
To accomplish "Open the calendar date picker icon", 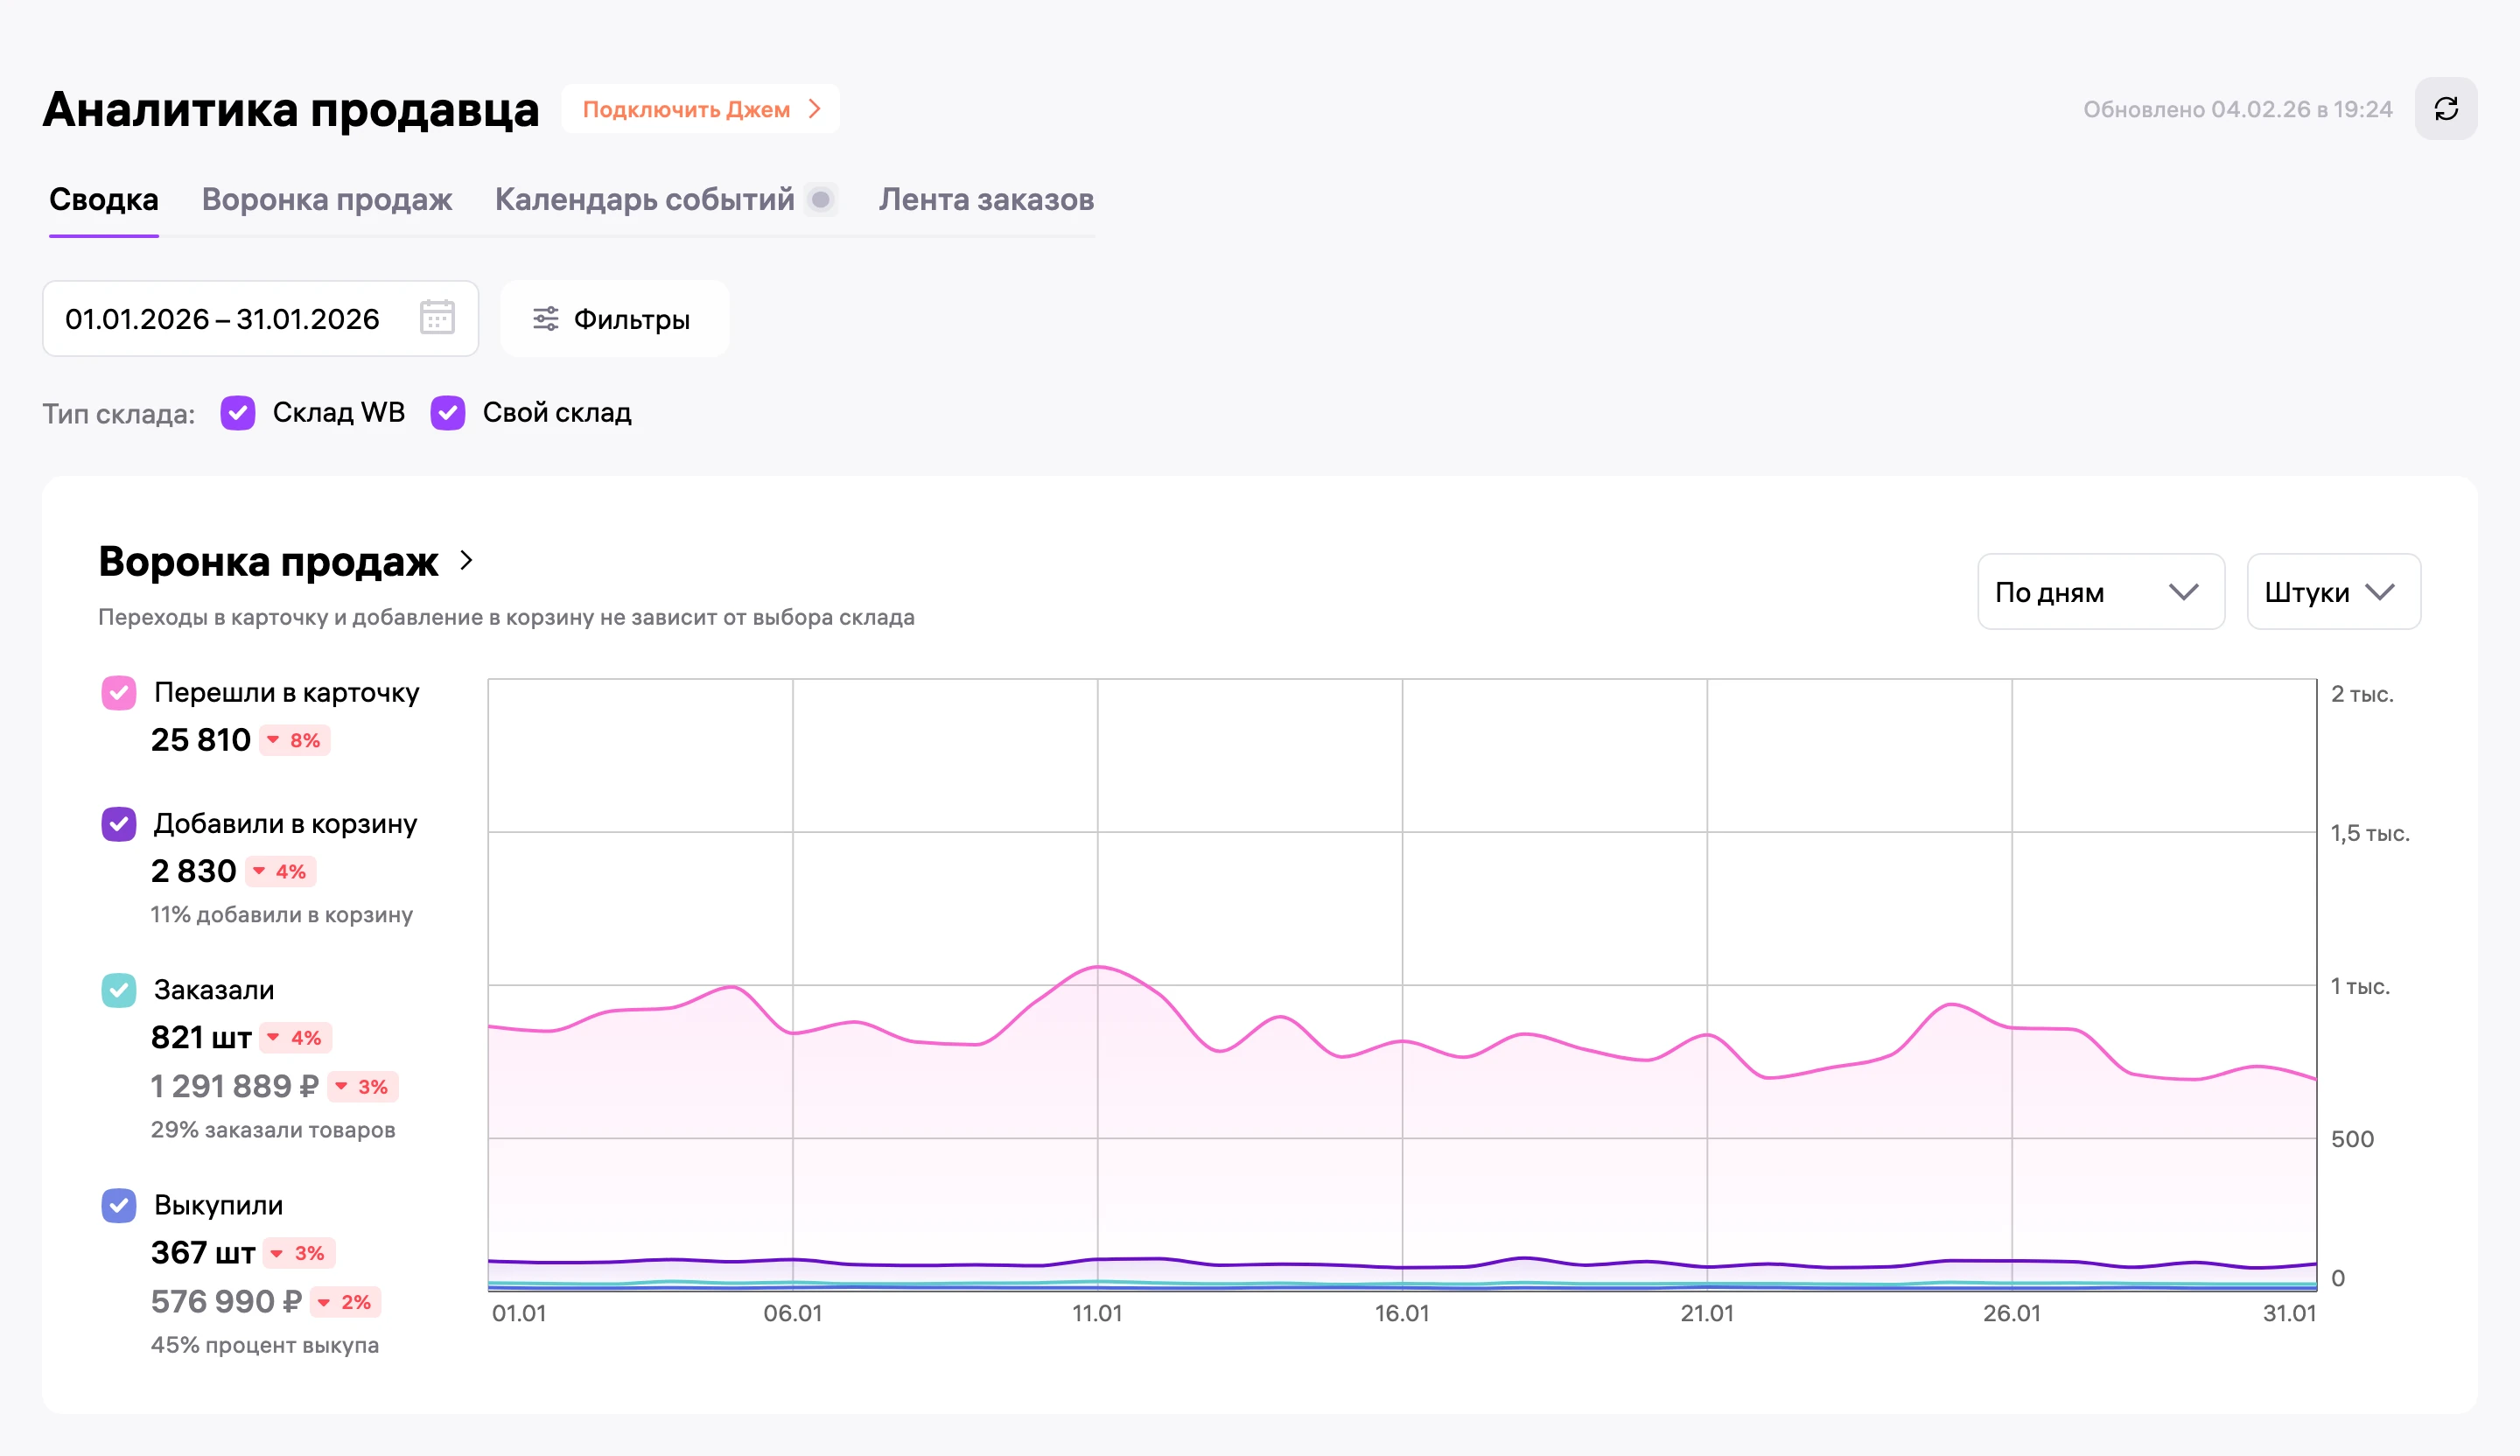I will (437, 318).
